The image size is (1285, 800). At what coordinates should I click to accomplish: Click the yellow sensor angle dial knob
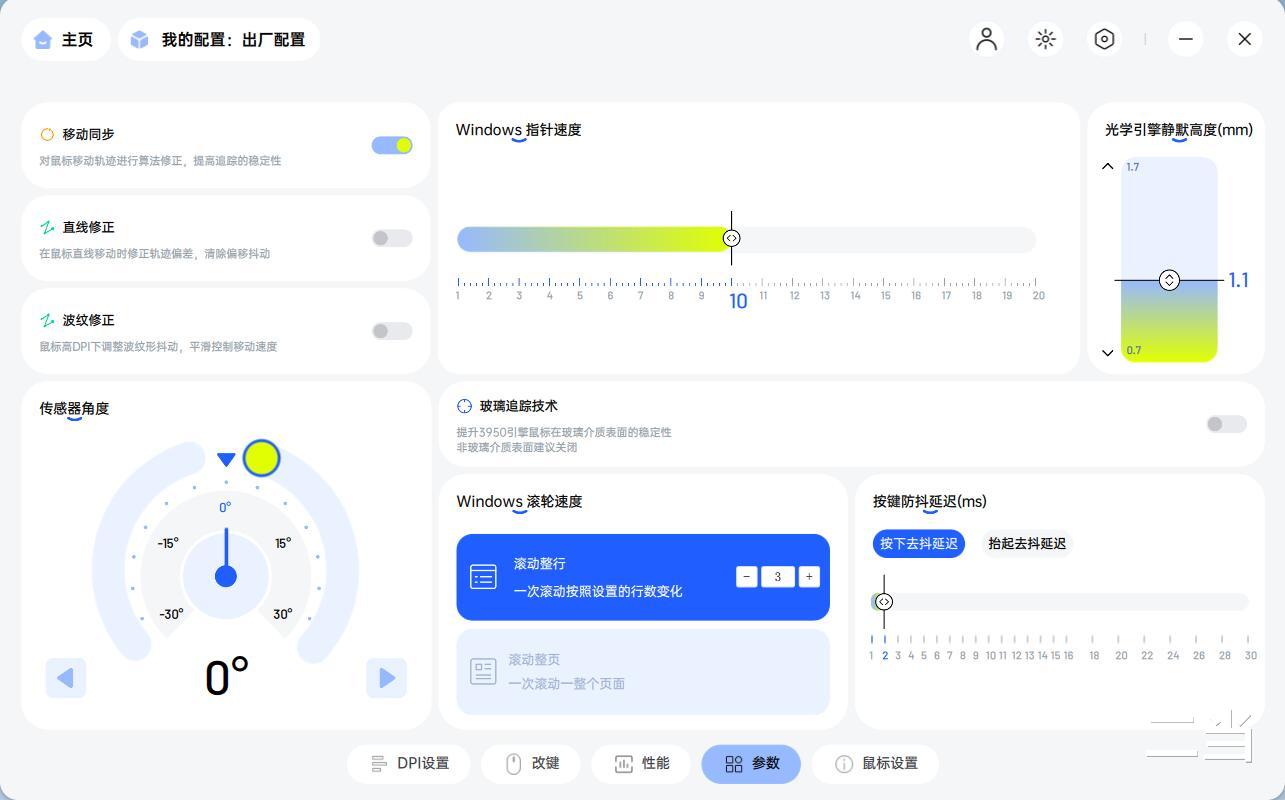coord(262,458)
